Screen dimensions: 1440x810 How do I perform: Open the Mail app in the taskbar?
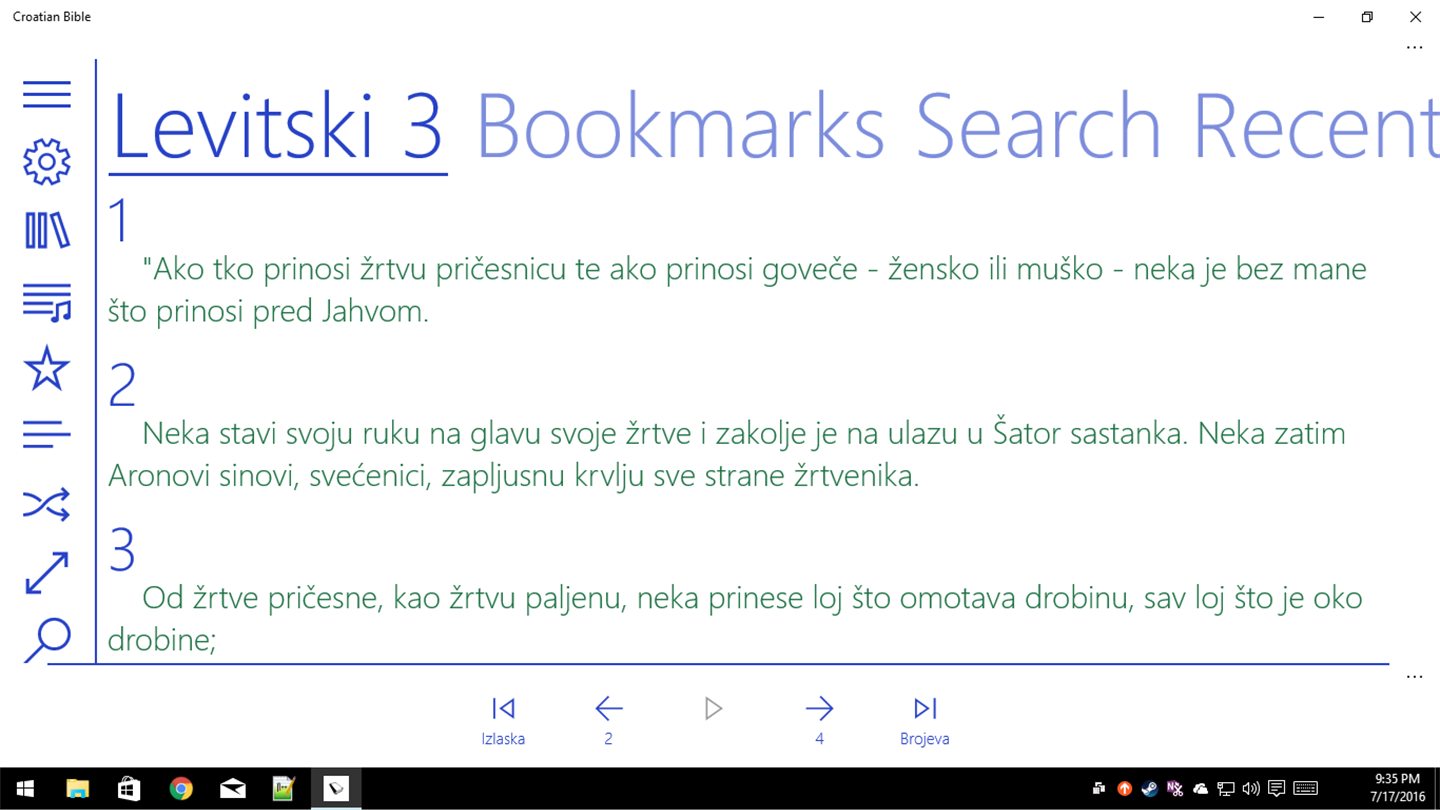pyautogui.click(x=233, y=789)
